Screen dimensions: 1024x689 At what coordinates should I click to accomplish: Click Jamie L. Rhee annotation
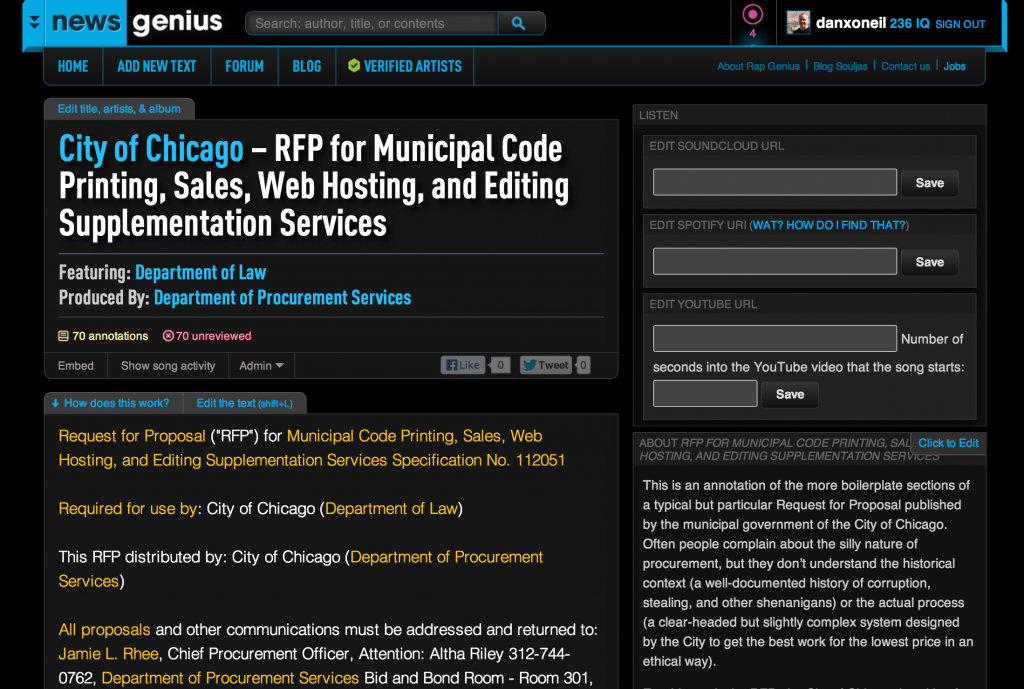tap(108, 654)
